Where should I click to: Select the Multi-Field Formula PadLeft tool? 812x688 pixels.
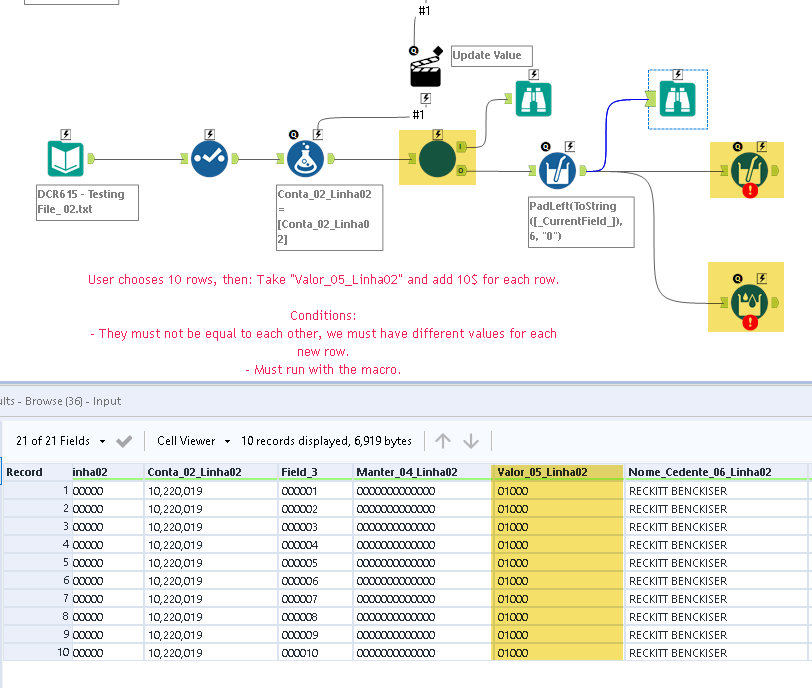(558, 170)
